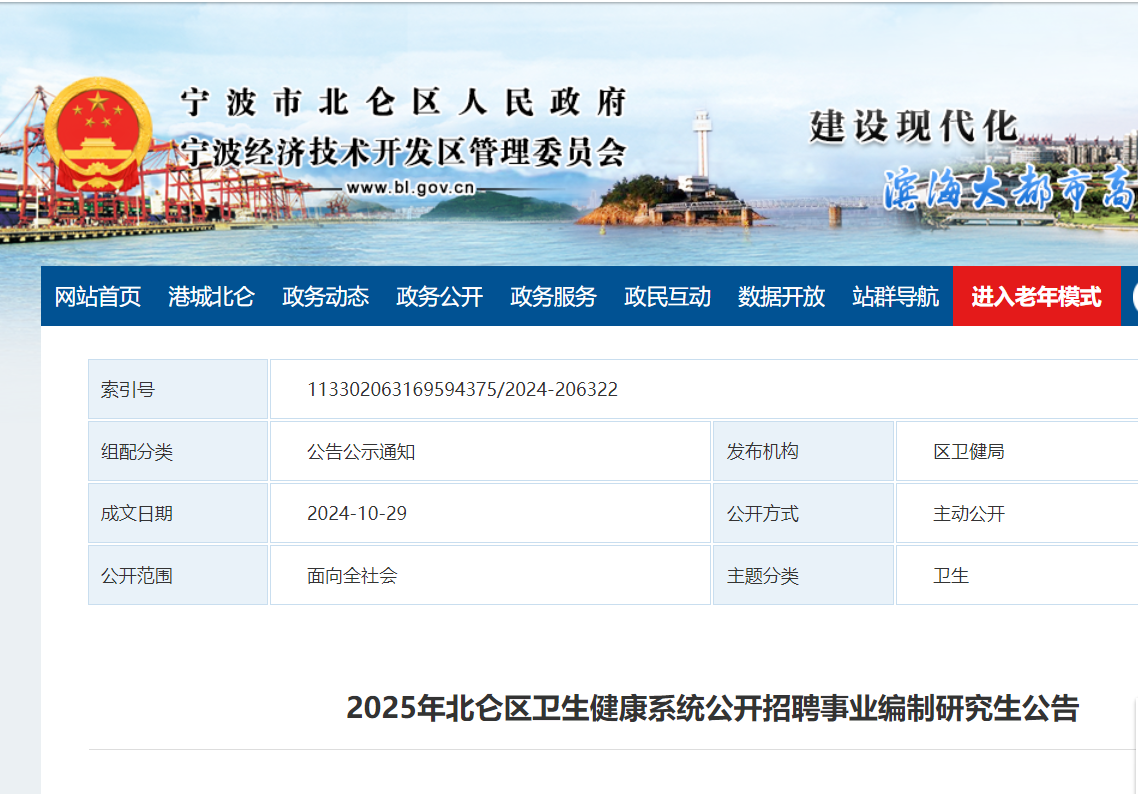Select 政务公开 in navigation
The image size is (1138, 794).
pos(439,297)
